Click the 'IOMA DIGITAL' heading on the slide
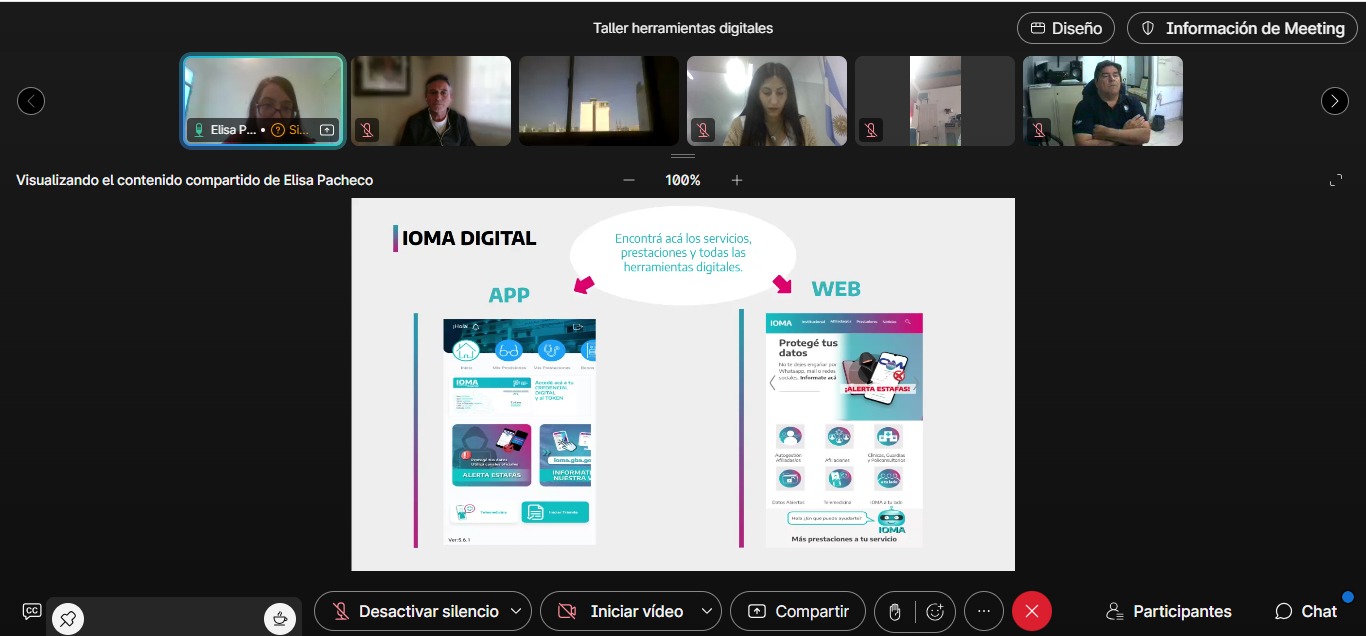This screenshot has height=636, width=1366. (469, 238)
